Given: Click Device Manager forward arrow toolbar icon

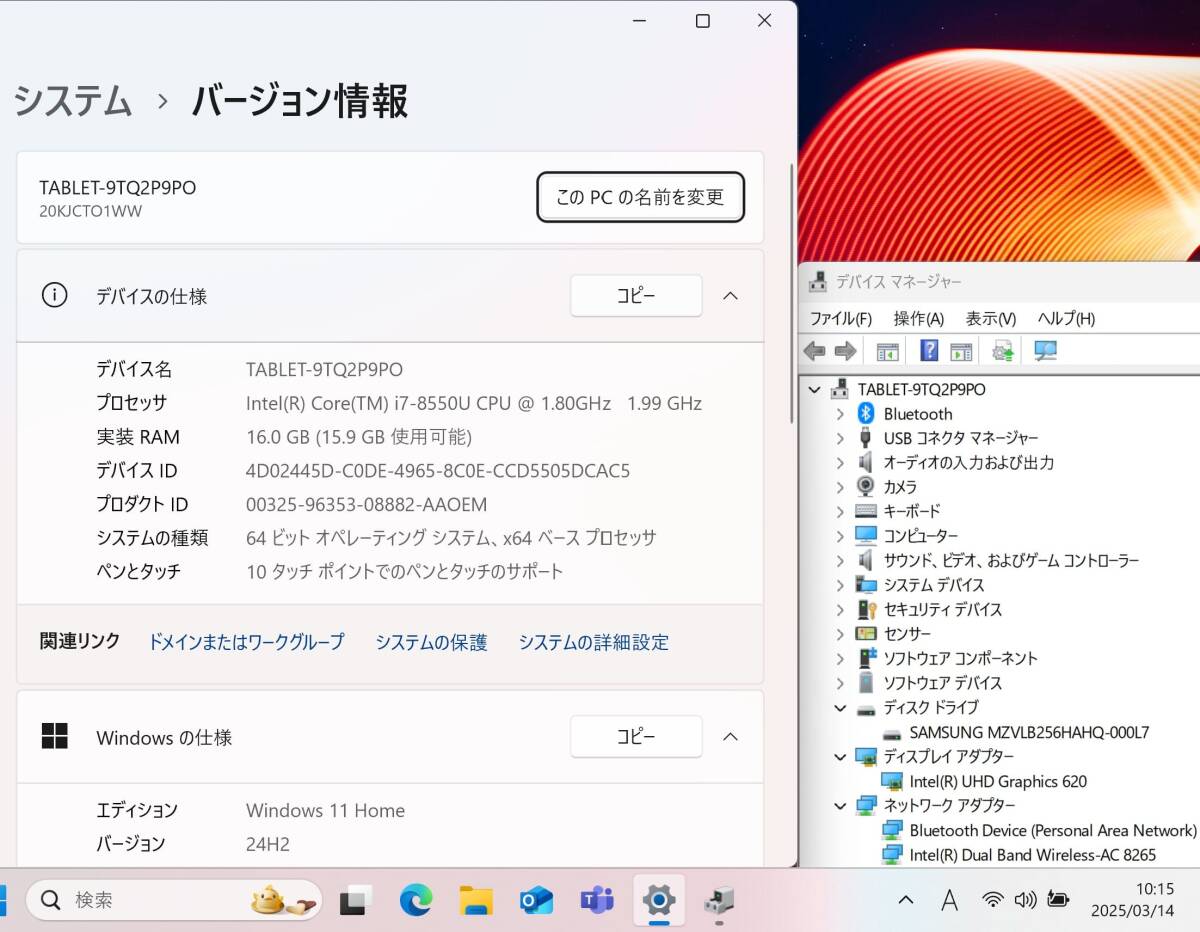Looking at the screenshot, I should click(x=846, y=351).
